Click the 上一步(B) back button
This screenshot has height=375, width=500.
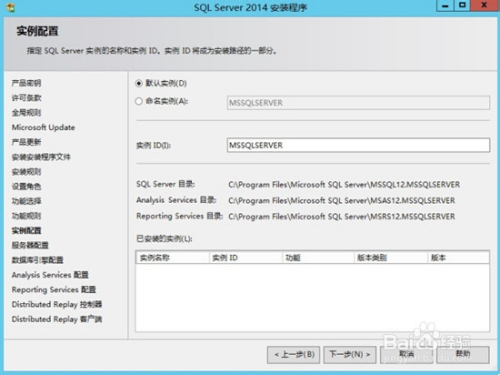point(293,355)
